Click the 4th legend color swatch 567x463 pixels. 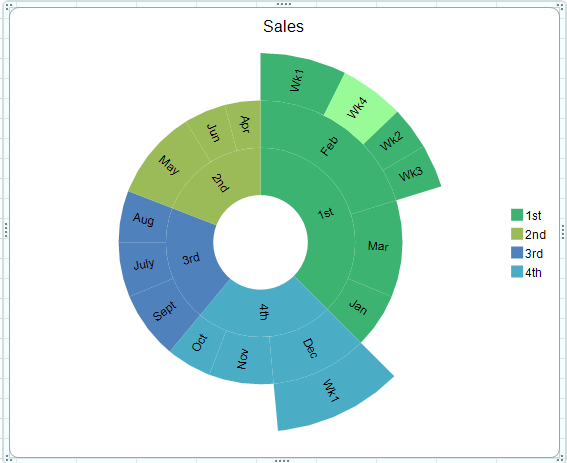point(517,272)
